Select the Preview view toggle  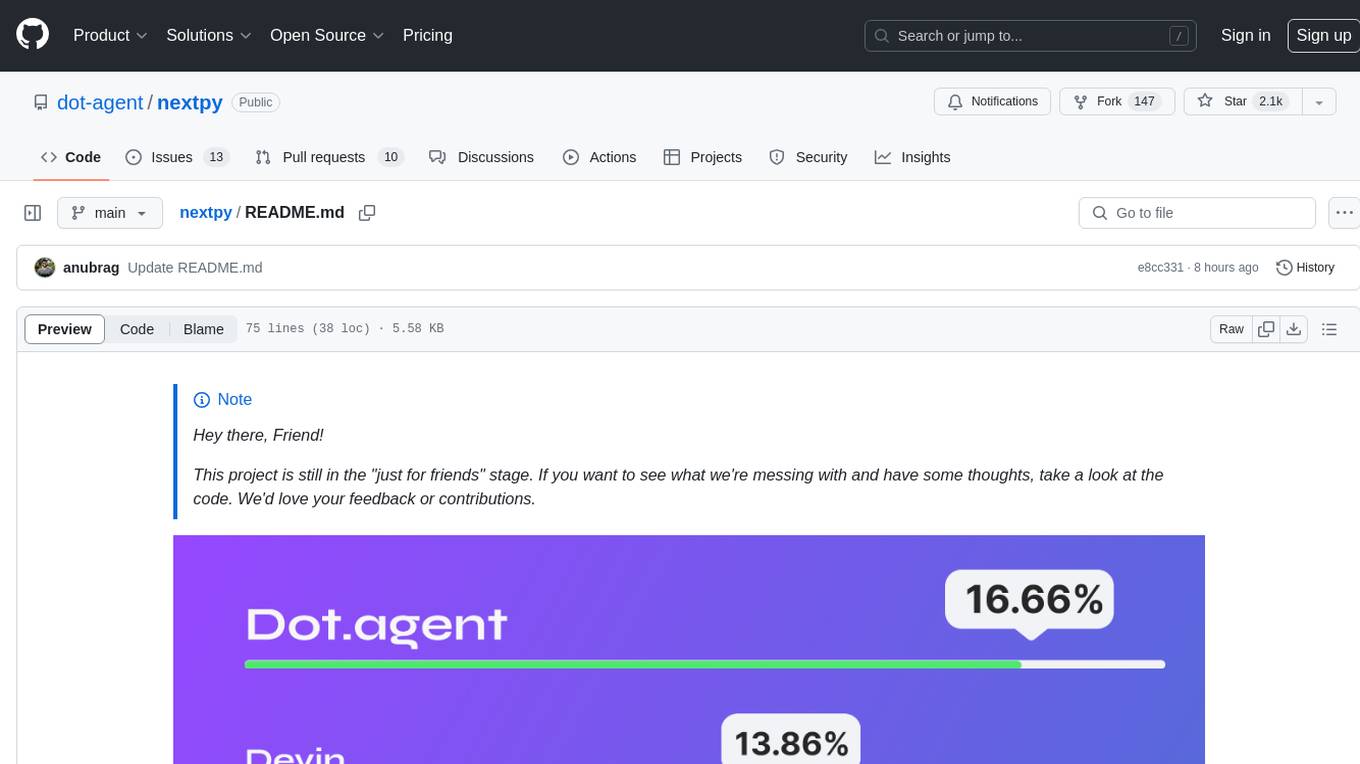[x=65, y=329]
